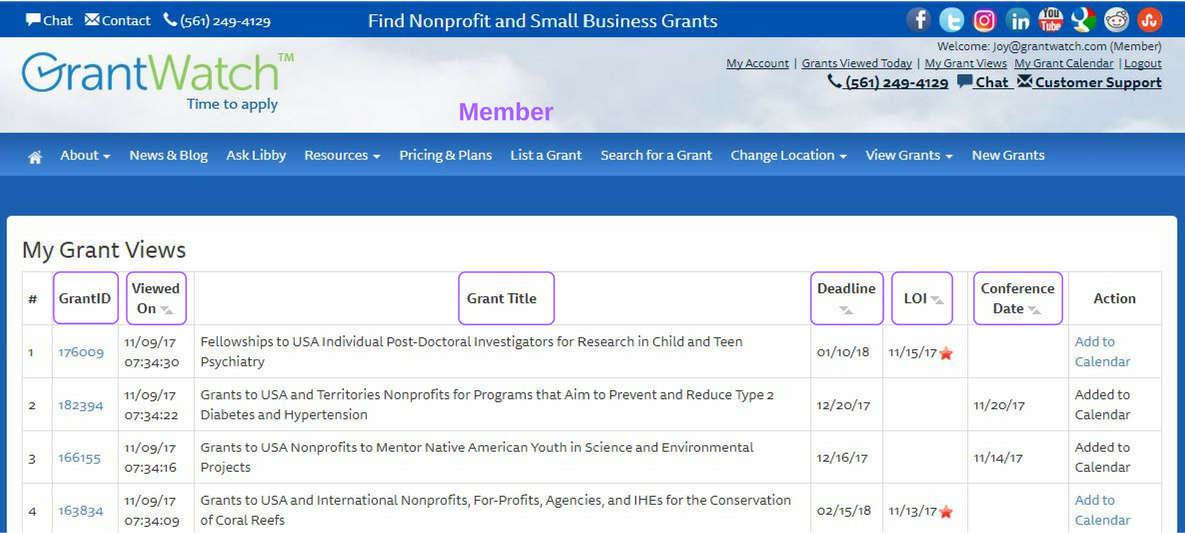This screenshot has height=533, width=1185.
Task: Open Chat in the top bar
Action: (x=49, y=20)
